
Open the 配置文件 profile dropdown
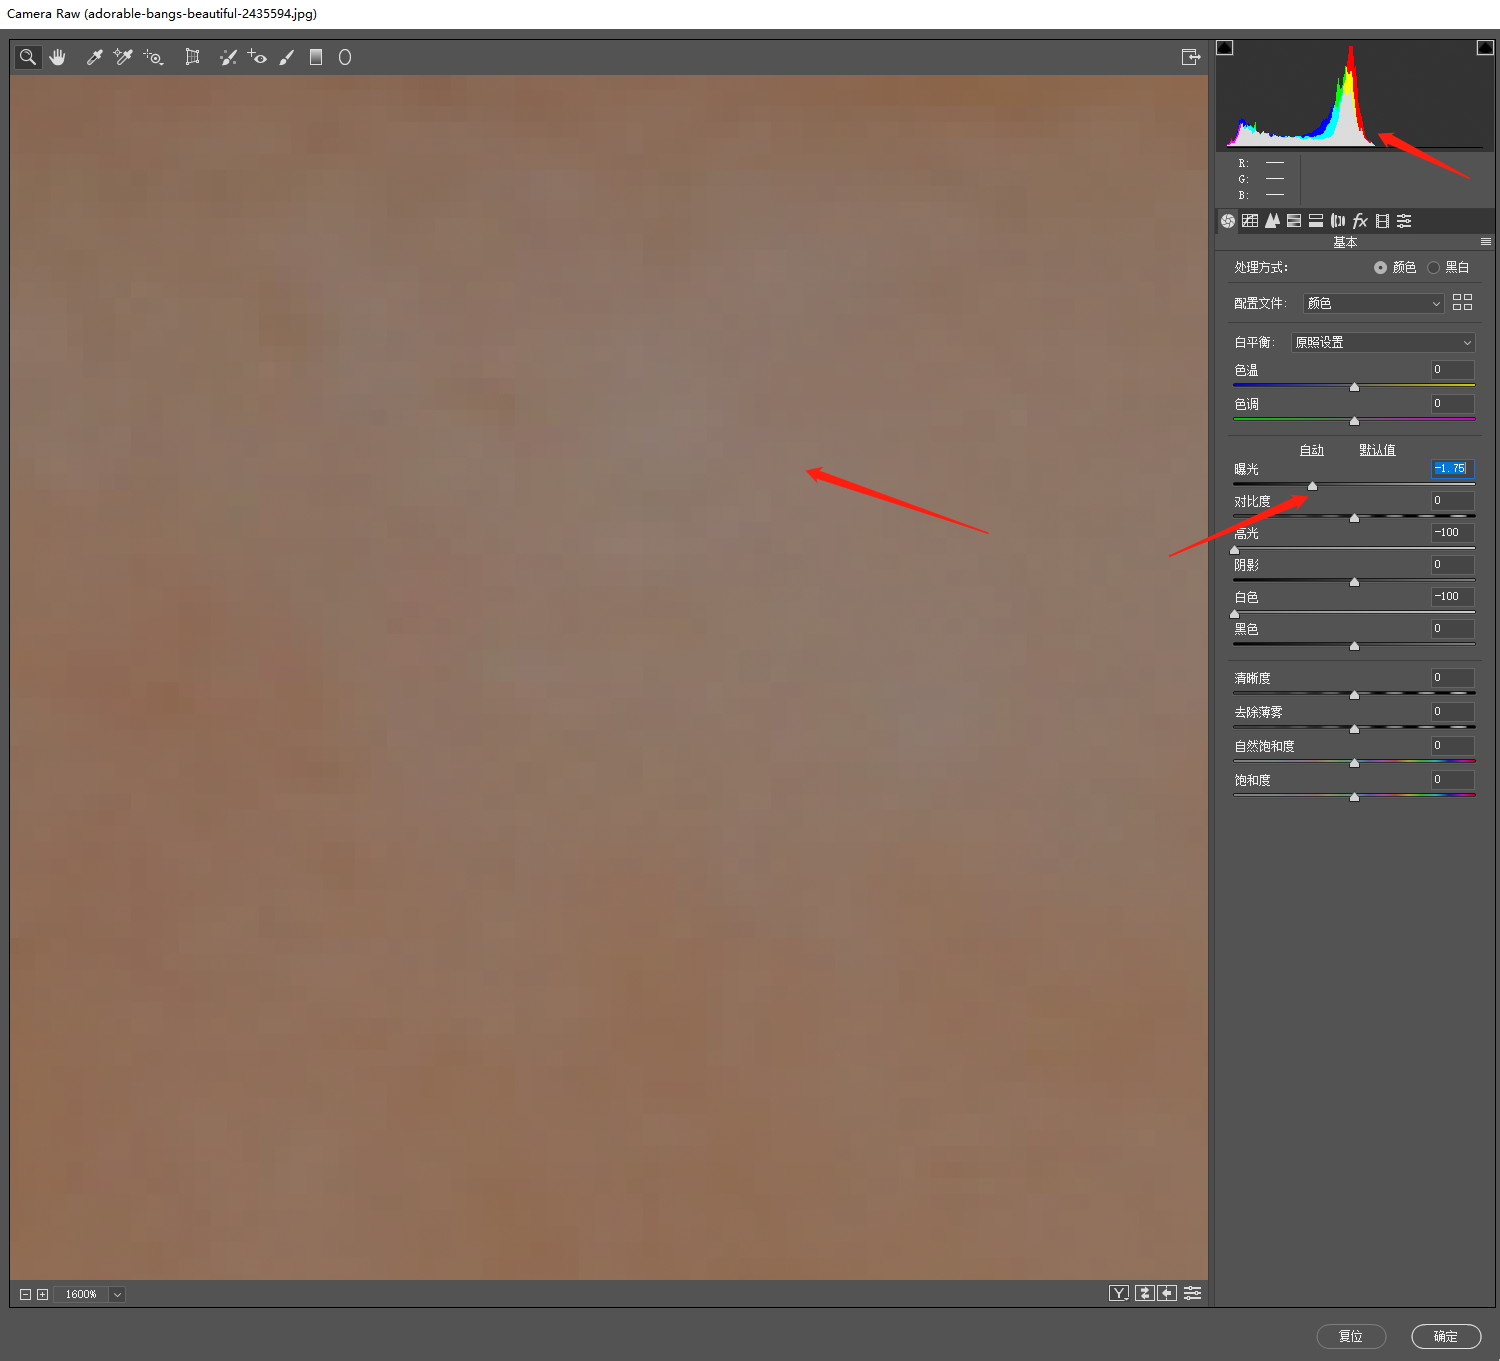click(1374, 303)
